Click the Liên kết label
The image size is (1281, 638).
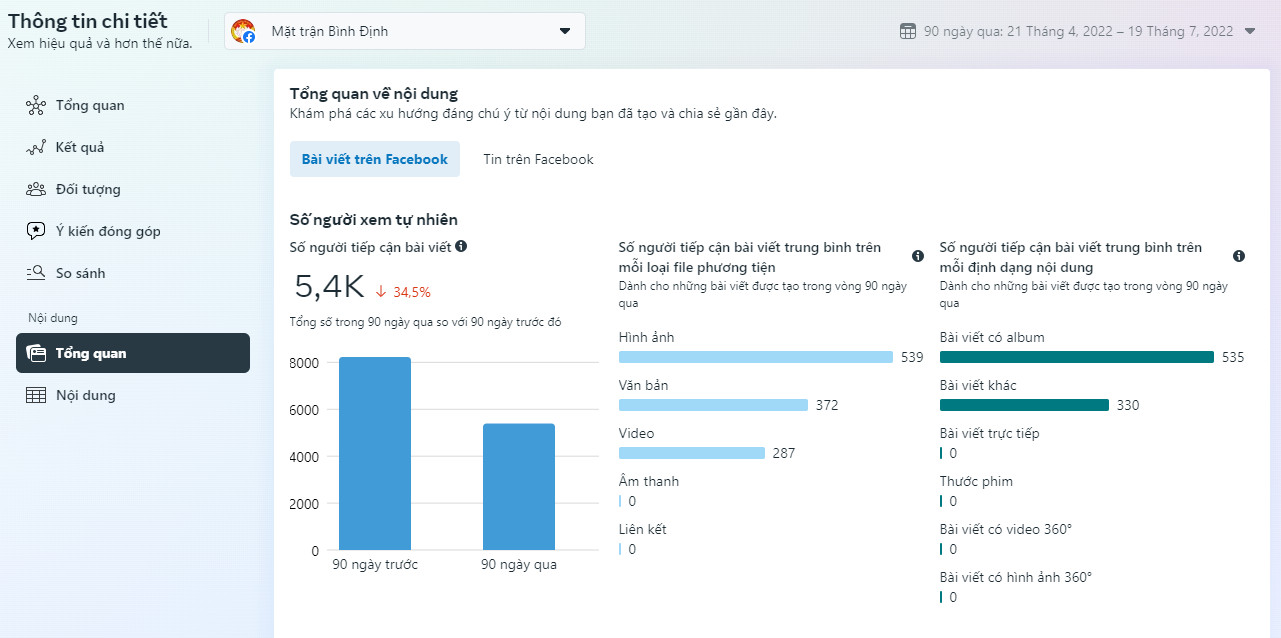(643, 529)
